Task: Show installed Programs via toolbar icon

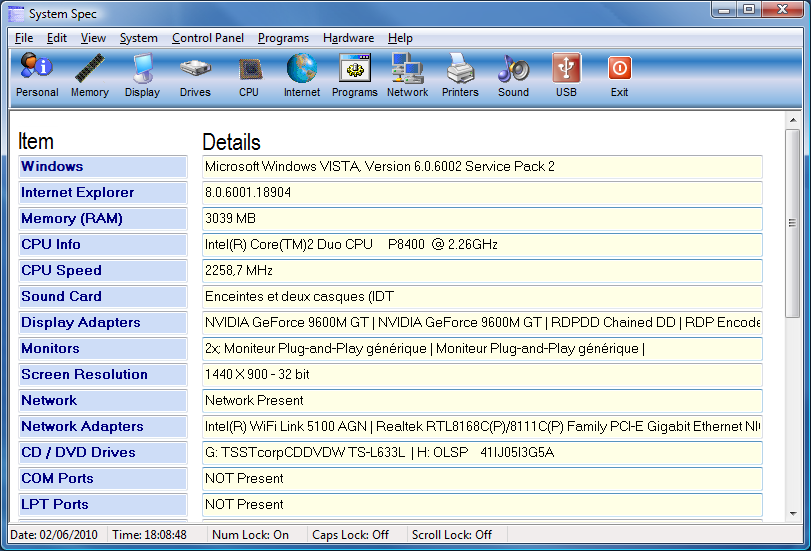Action: point(355,76)
